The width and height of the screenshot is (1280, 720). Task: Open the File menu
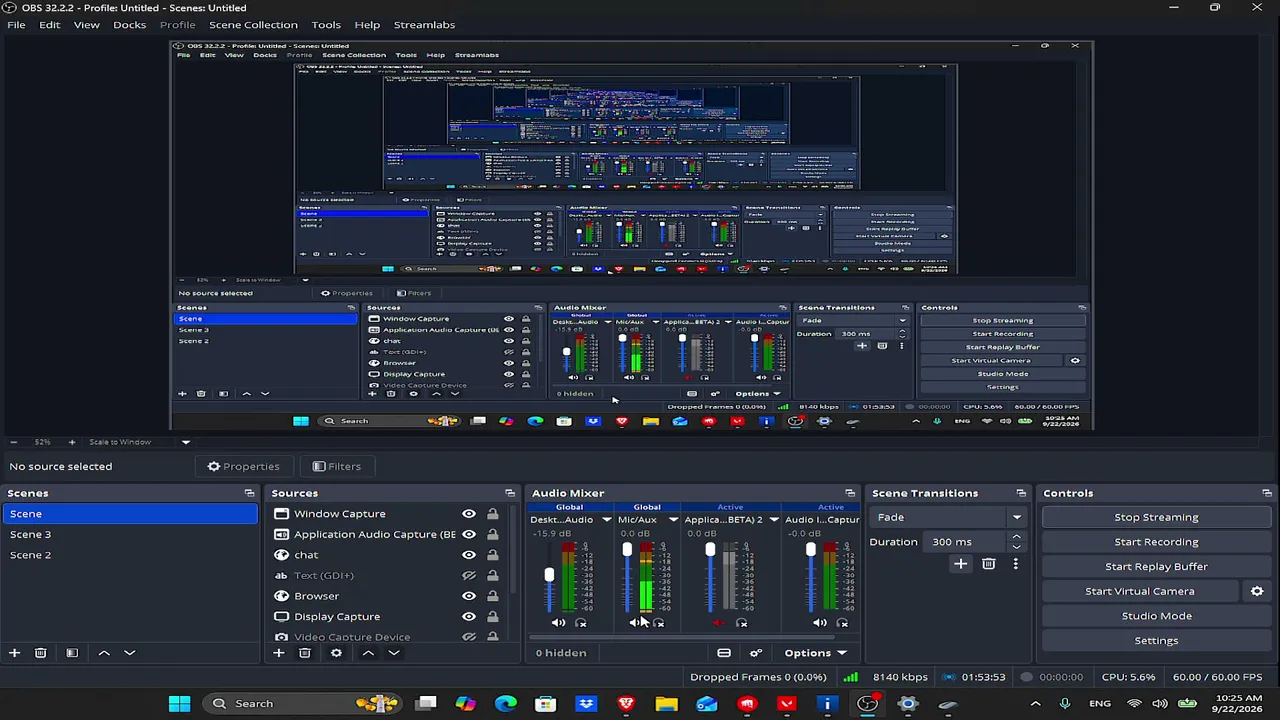[x=16, y=24]
